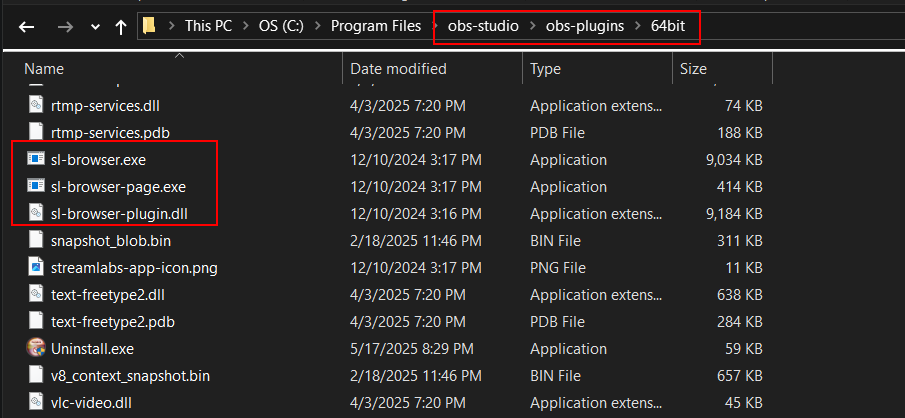Open recent locations dropdown arrow
The height and width of the screenshot is (418, 905).
[x=95, y=27]
